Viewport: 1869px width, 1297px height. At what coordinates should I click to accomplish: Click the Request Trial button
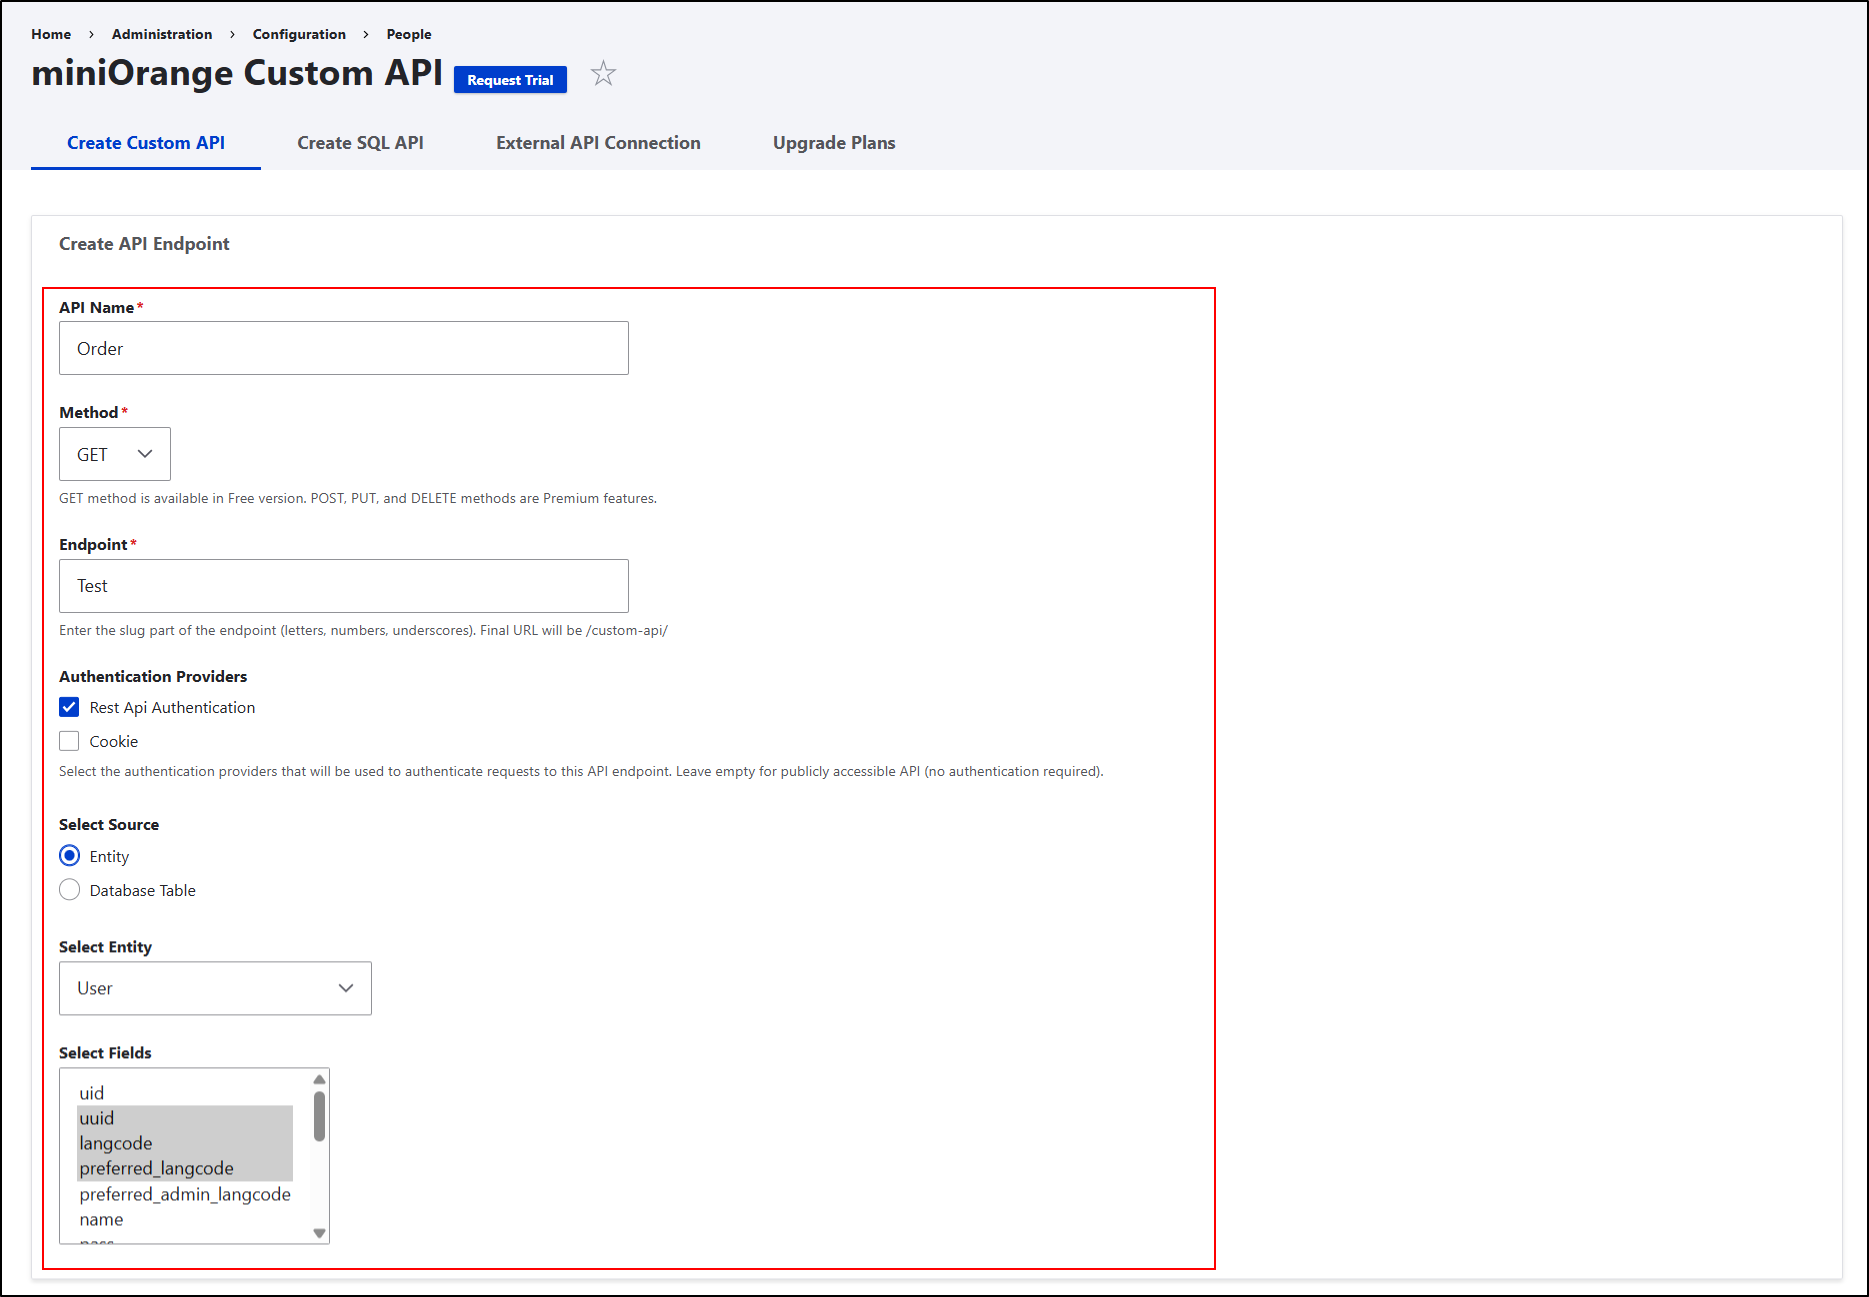[x=510, y=80]
